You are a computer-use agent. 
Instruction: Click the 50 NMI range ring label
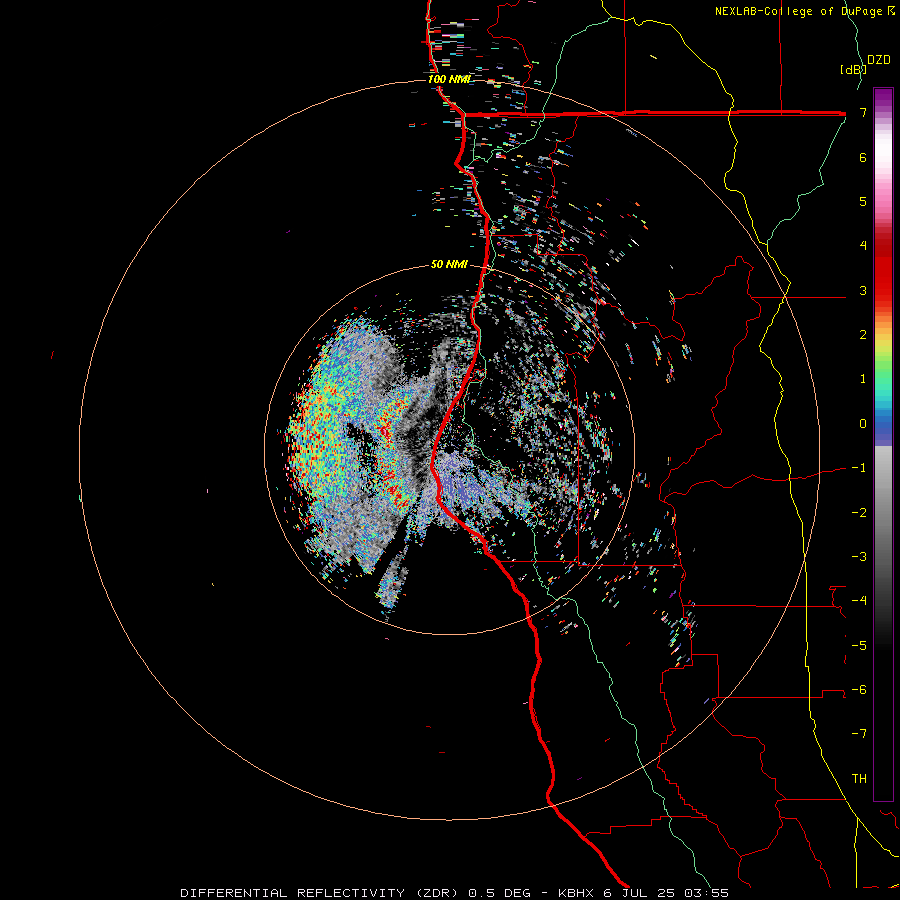(449, 264)
